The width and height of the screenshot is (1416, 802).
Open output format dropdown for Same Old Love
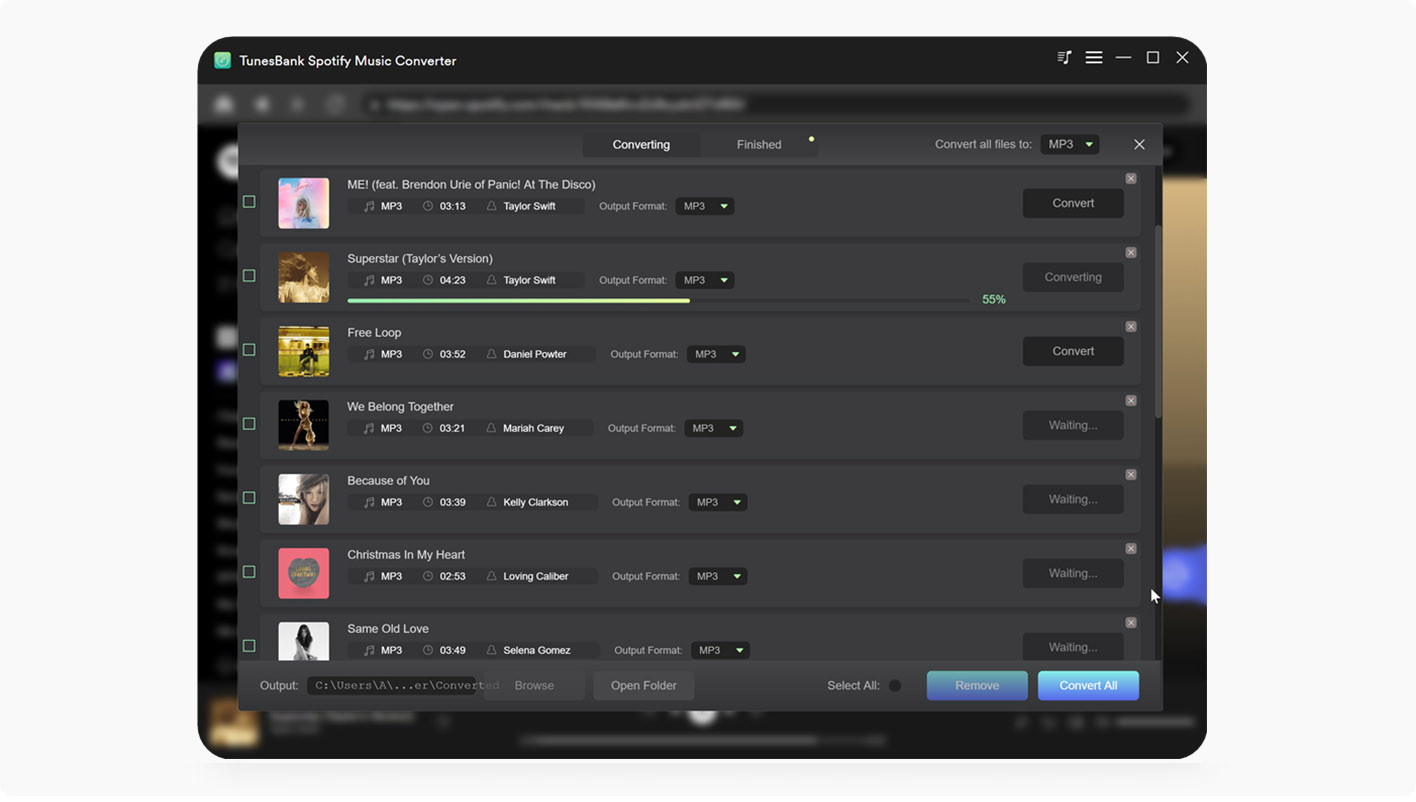coord(720,650)
